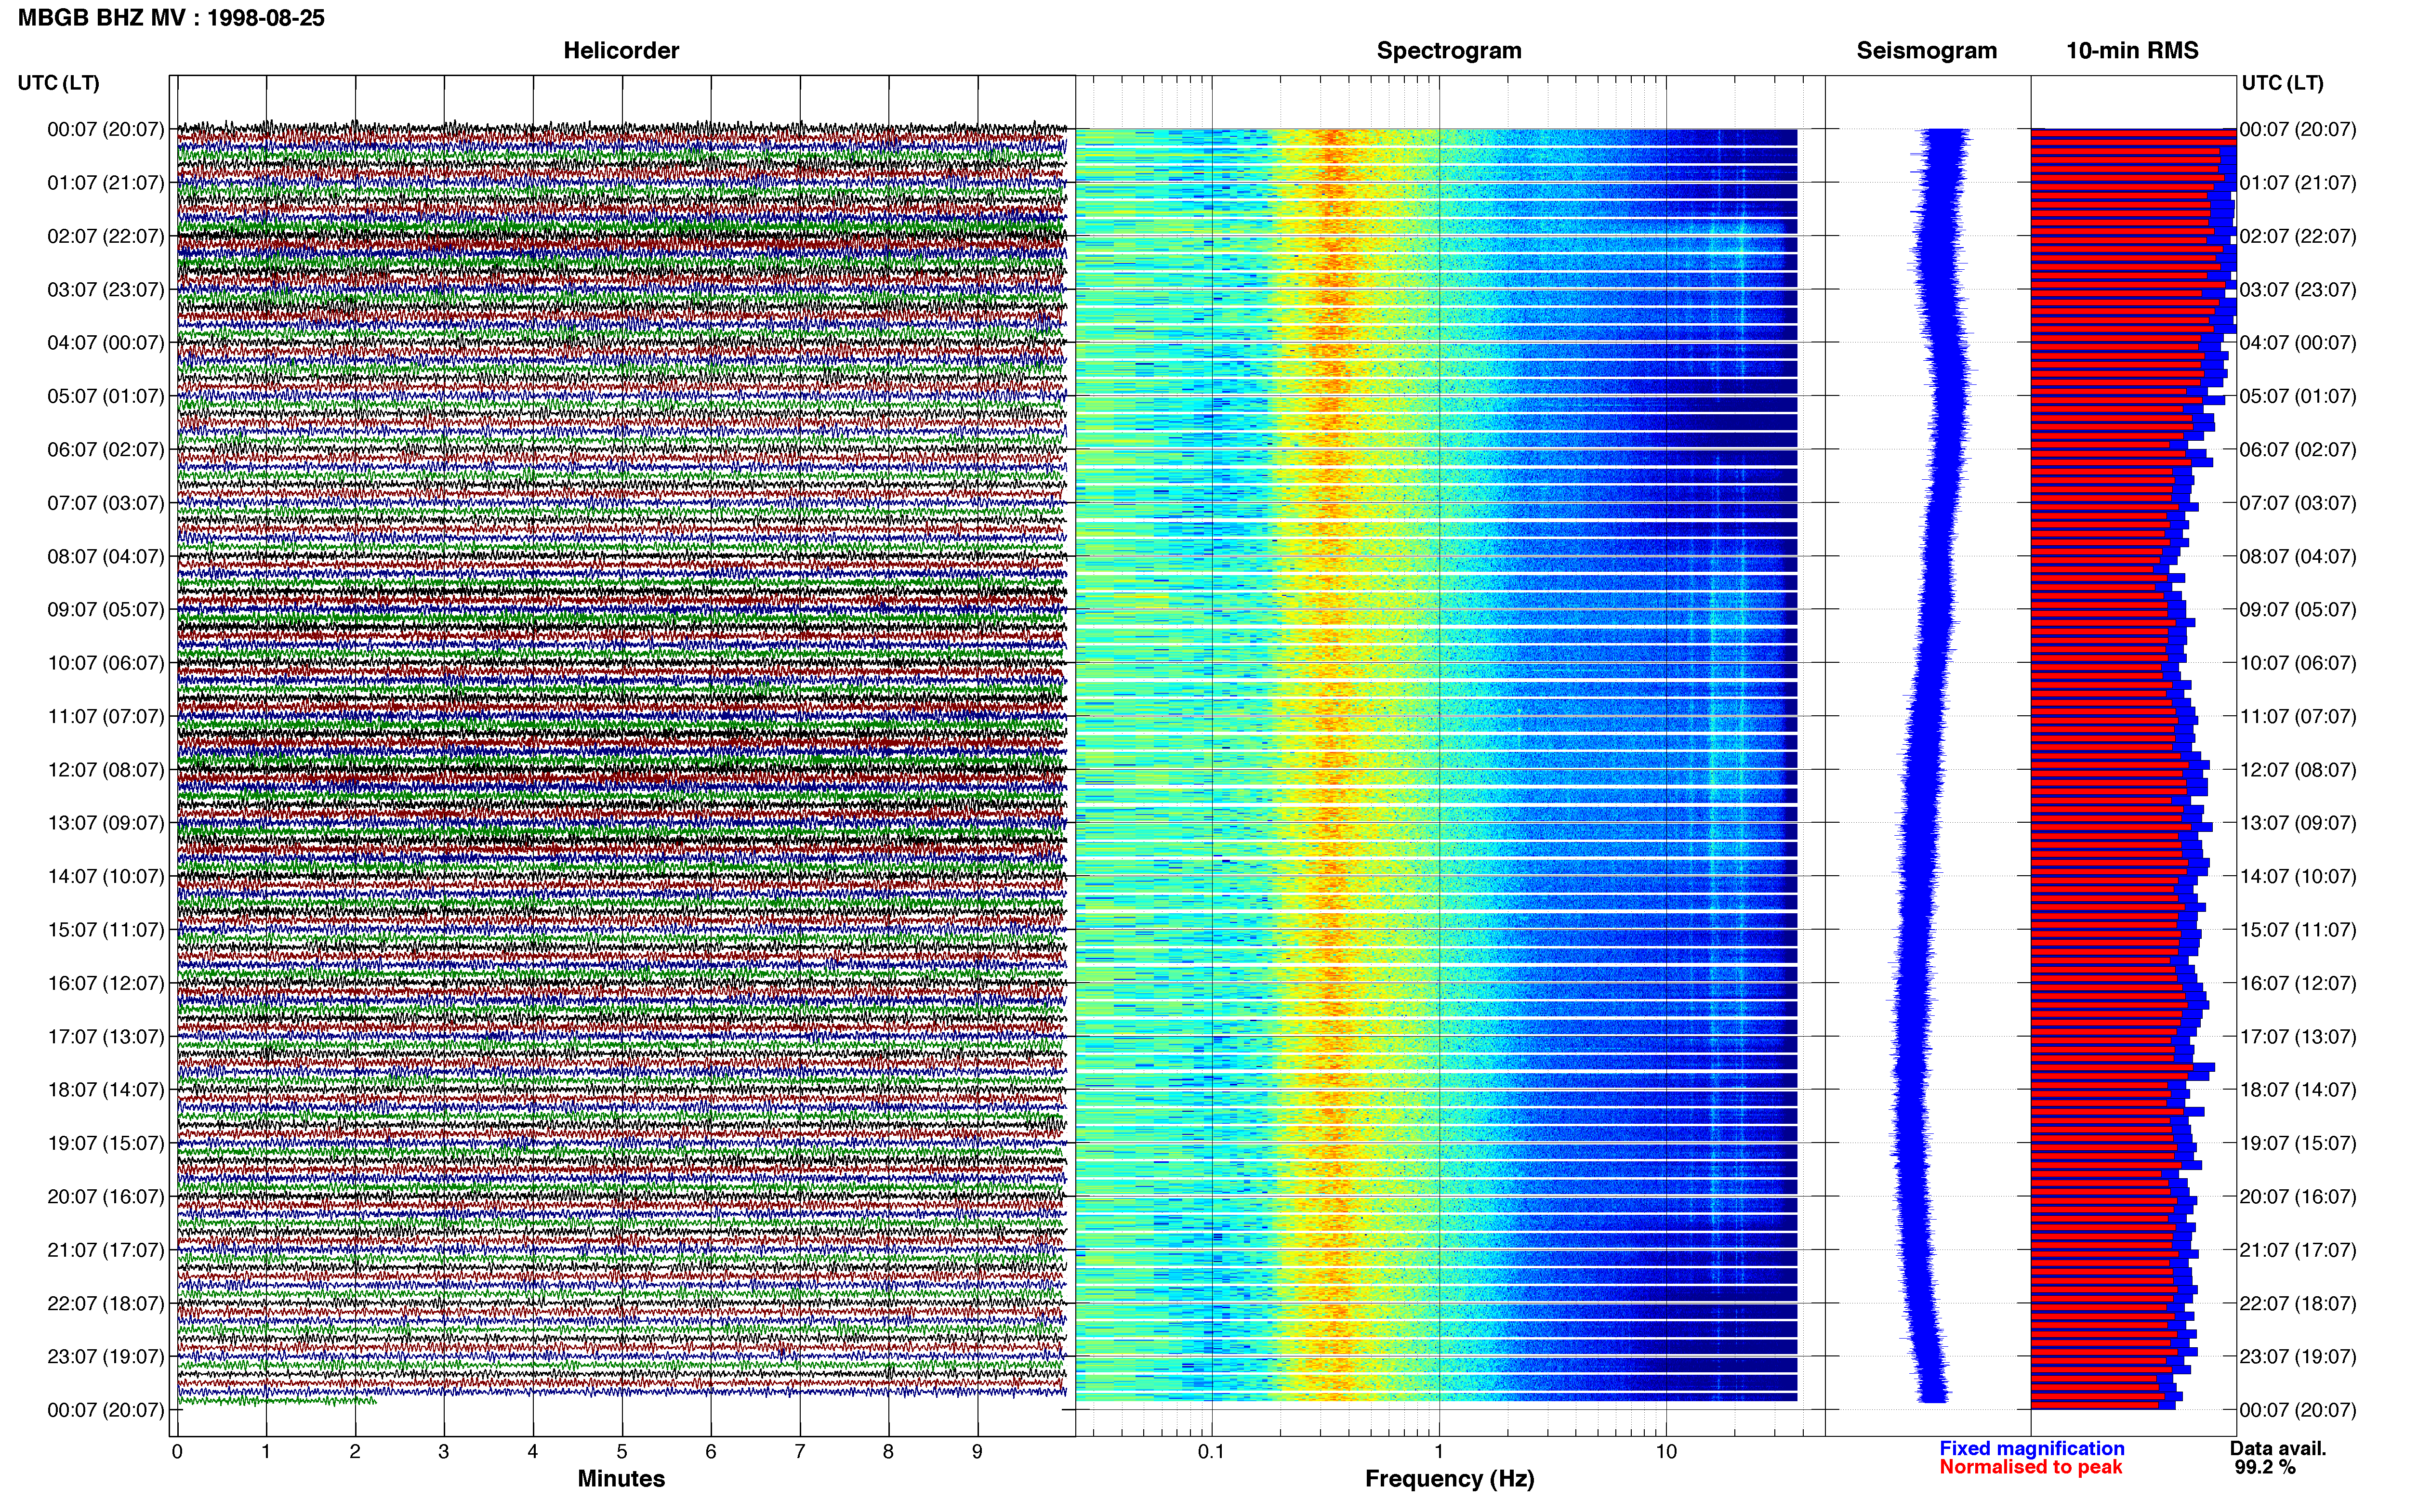Click '04:07 (00:07)' on the left time axis
The width and height of the screenshot is (2418, 1512).
click(106, 343)
